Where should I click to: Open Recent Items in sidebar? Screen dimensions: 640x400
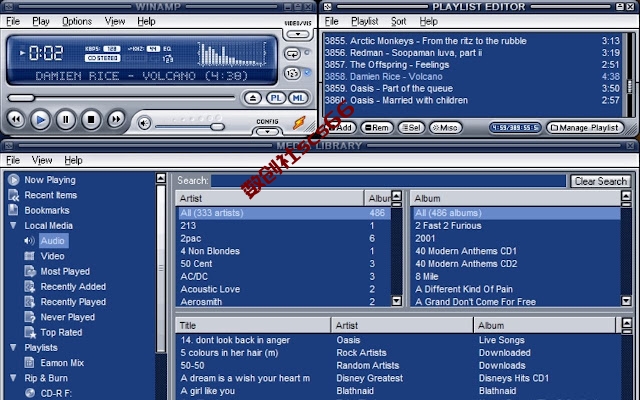point(51,195)
